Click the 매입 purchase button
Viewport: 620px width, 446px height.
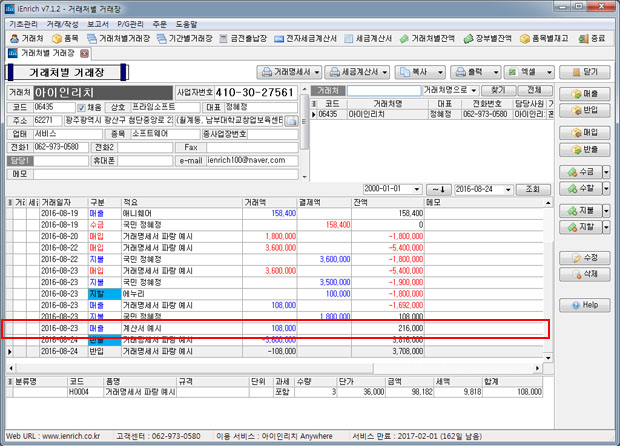(583, 131)
